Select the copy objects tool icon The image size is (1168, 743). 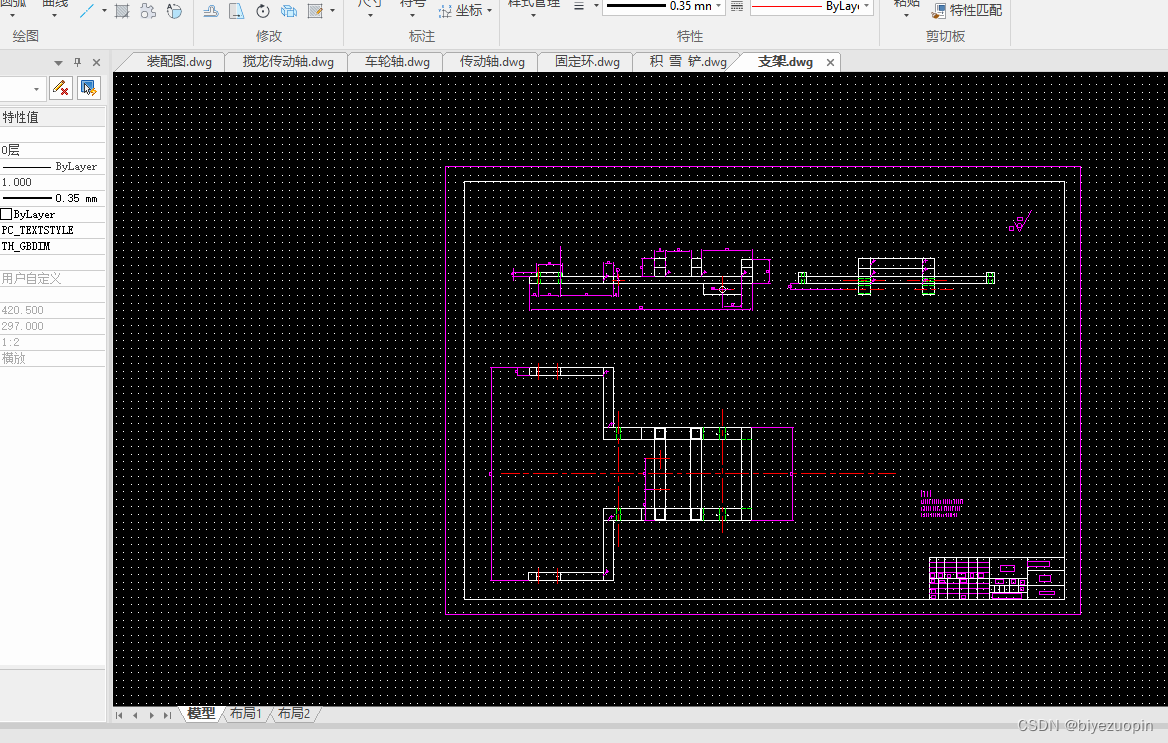click(x=289, y=10)
